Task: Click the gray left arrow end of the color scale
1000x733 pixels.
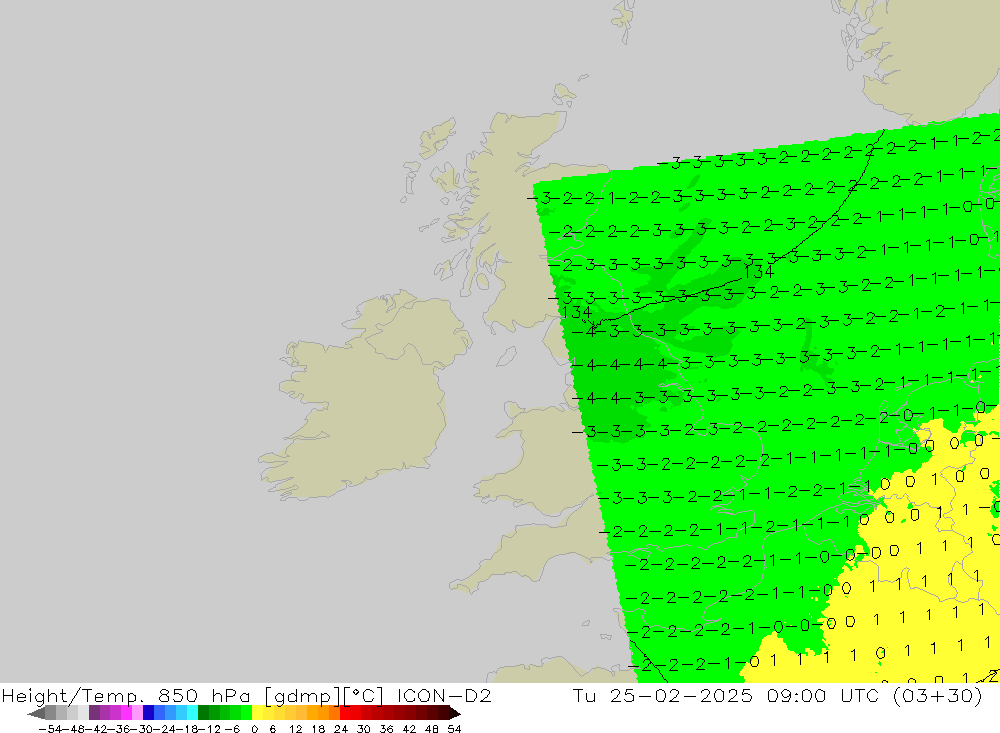Action: click(36, 713)
